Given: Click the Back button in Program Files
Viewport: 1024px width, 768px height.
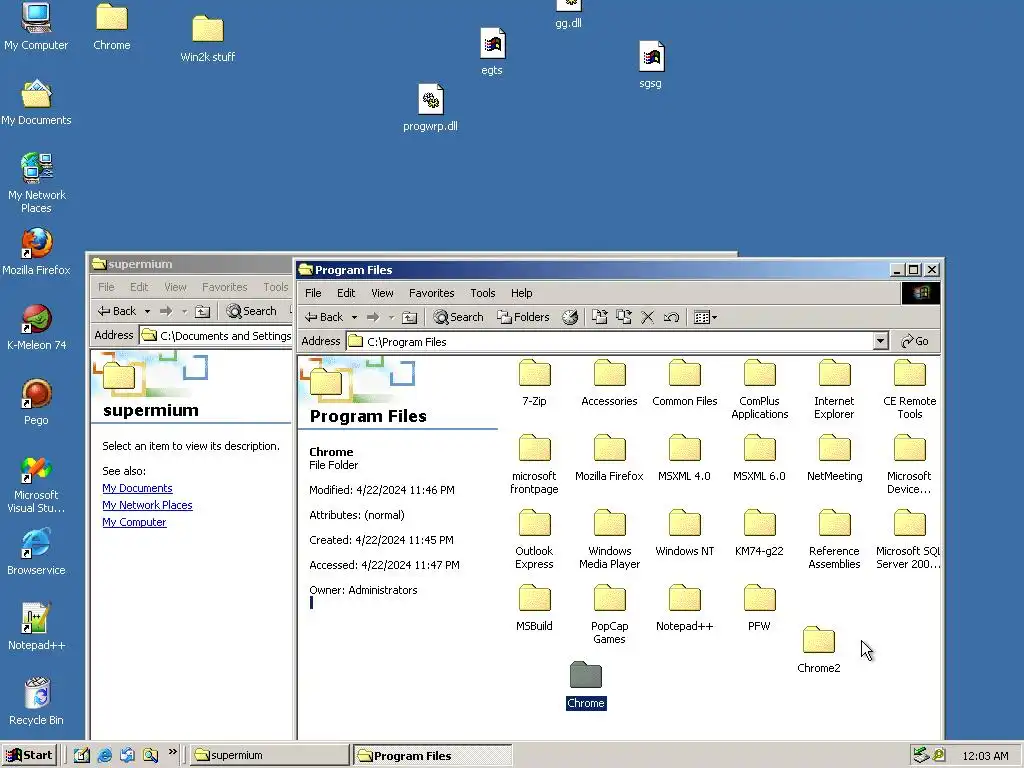Looking at the screenshot, I should 325,317.
